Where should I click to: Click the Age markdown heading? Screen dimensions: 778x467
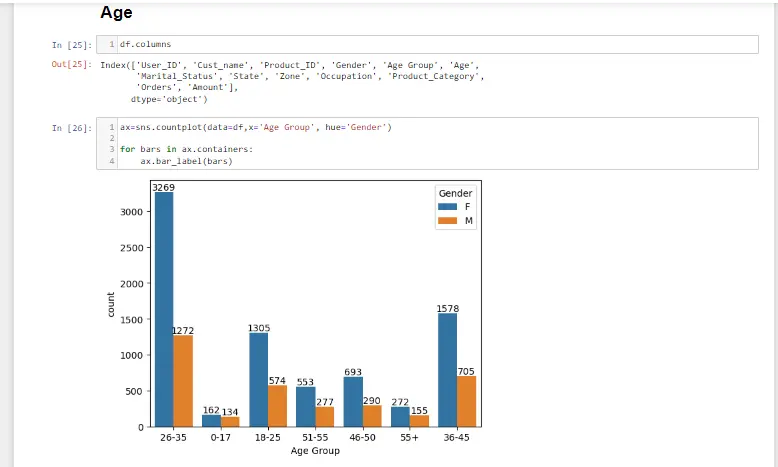pos(117,14)
